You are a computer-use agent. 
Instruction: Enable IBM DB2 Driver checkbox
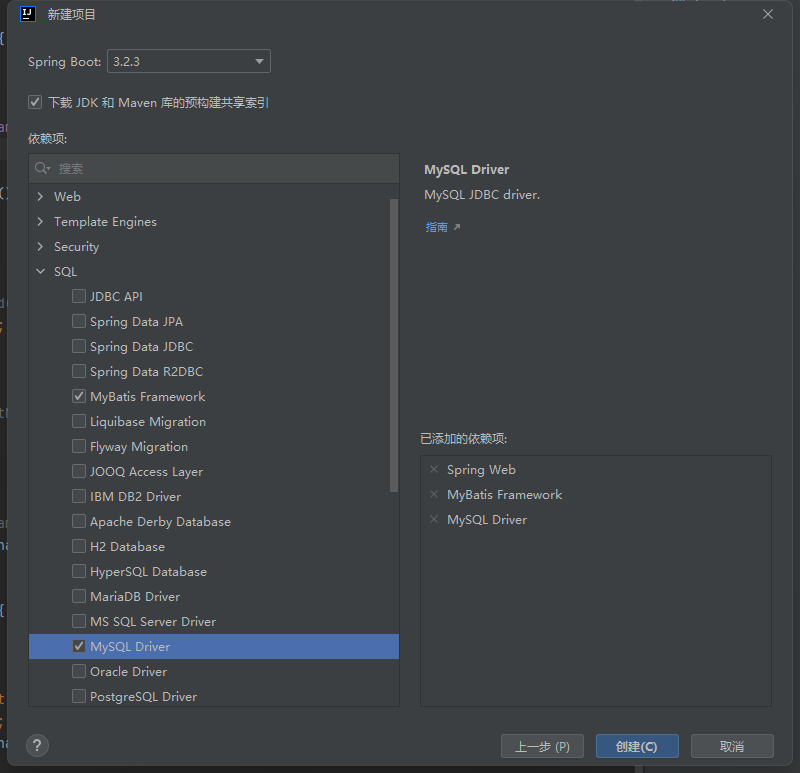pyautogui.click(x=79, y=496)
